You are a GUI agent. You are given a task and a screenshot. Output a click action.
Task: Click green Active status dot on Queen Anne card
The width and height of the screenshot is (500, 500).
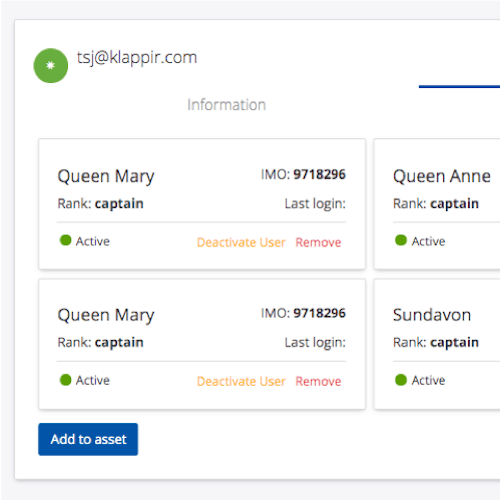click(401, 240)
